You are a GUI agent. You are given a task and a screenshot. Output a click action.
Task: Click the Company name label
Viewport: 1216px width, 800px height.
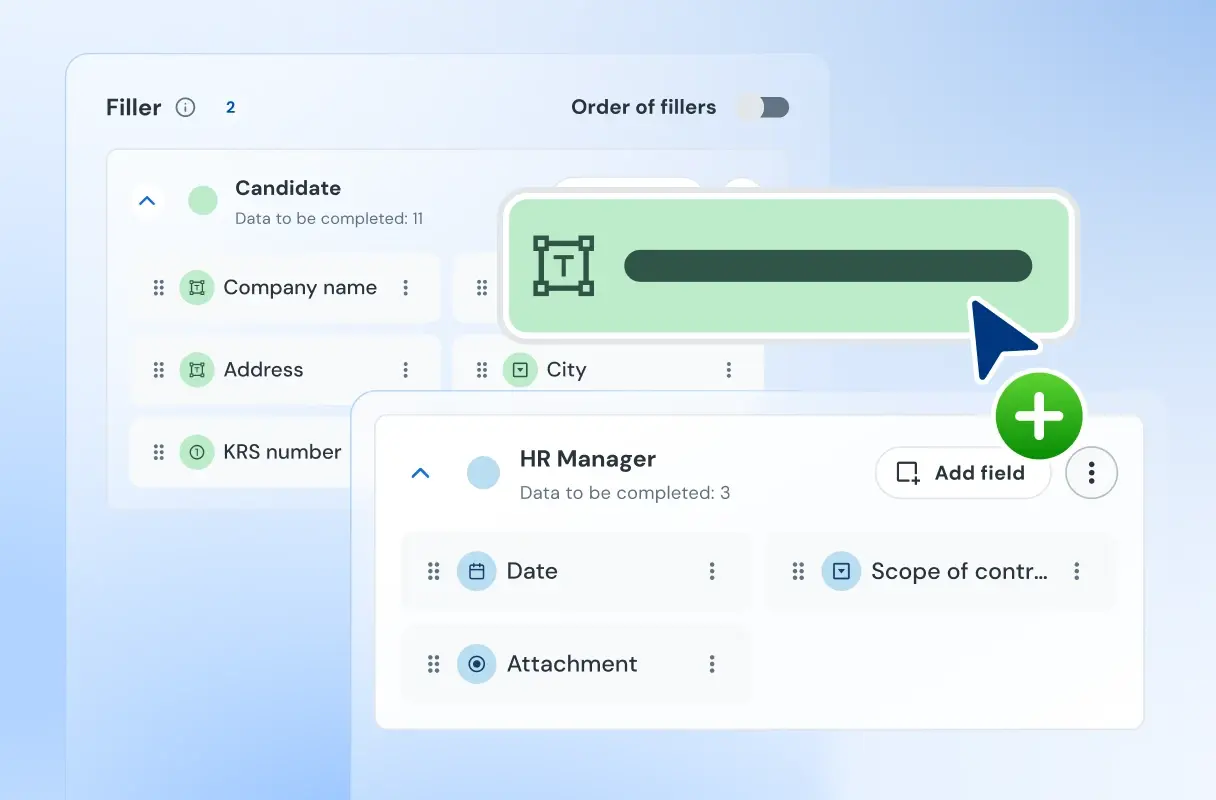pyautogui.click(x=300, y=288)
